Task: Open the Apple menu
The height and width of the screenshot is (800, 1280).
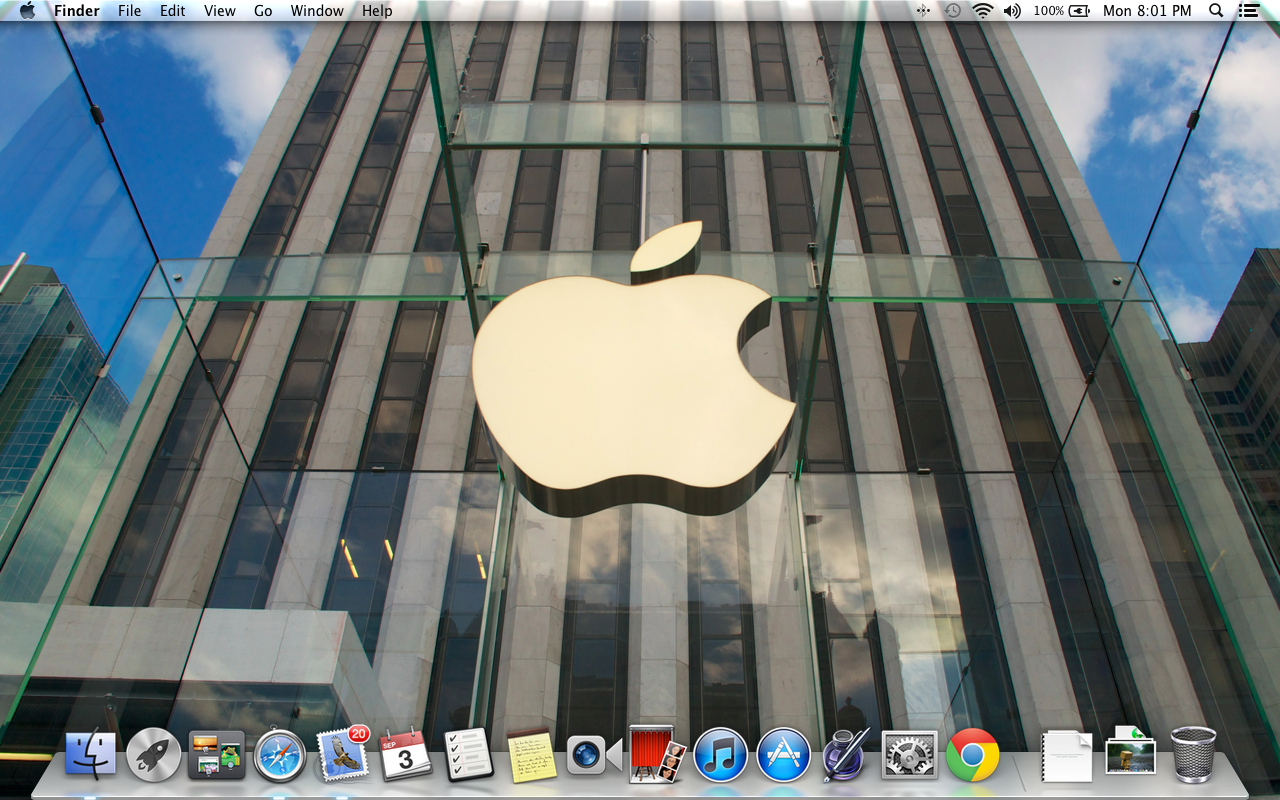Action: (x=27, y=11)
